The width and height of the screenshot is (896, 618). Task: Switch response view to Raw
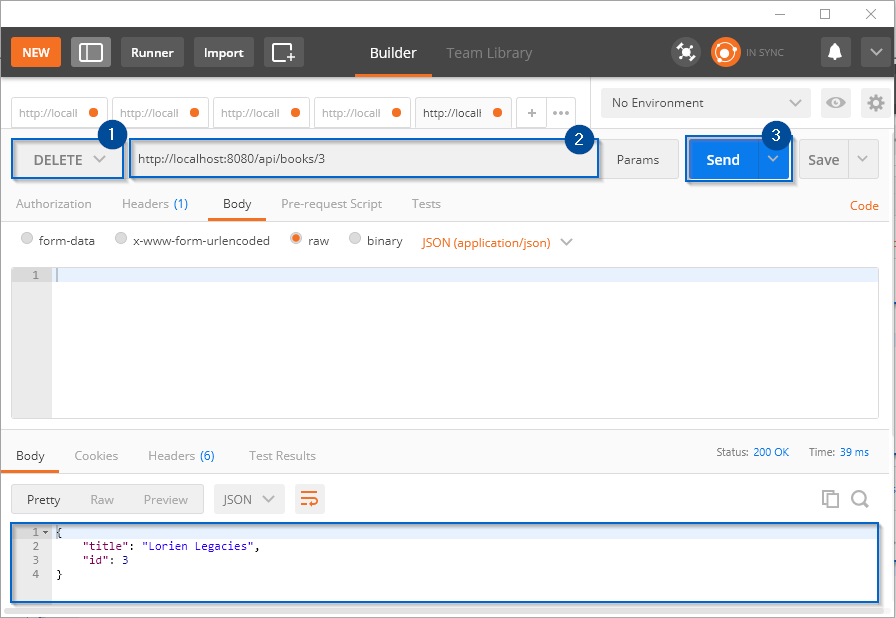102,500
